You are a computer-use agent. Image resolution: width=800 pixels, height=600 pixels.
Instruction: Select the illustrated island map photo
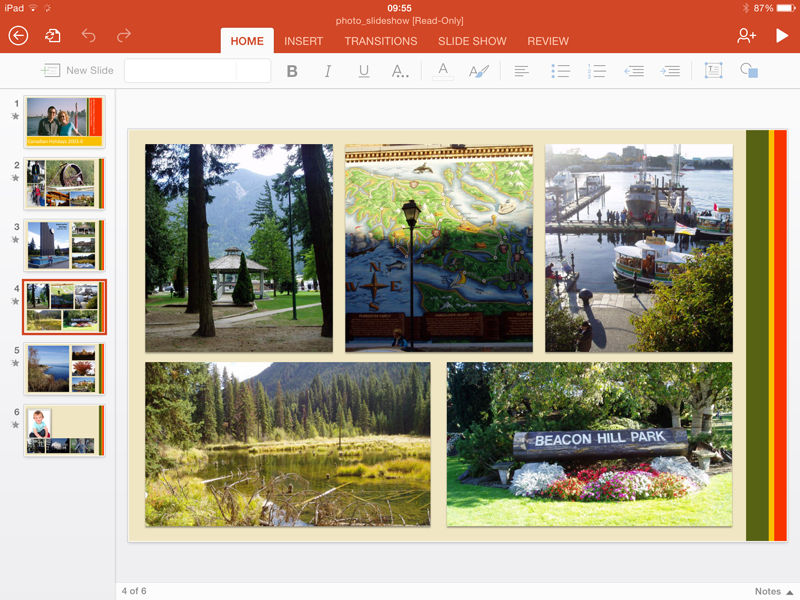439,248
